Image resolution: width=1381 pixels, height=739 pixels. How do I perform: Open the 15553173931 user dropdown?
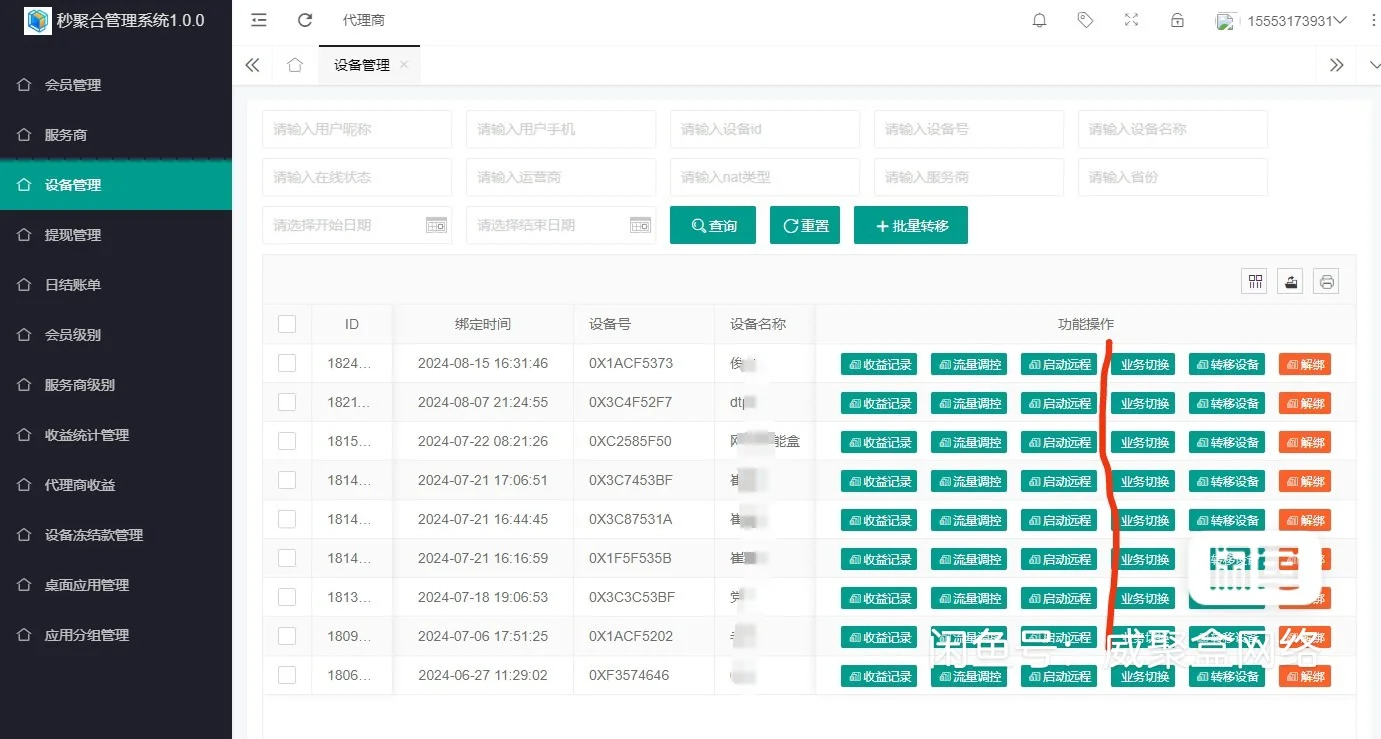tap(1282, 21)
